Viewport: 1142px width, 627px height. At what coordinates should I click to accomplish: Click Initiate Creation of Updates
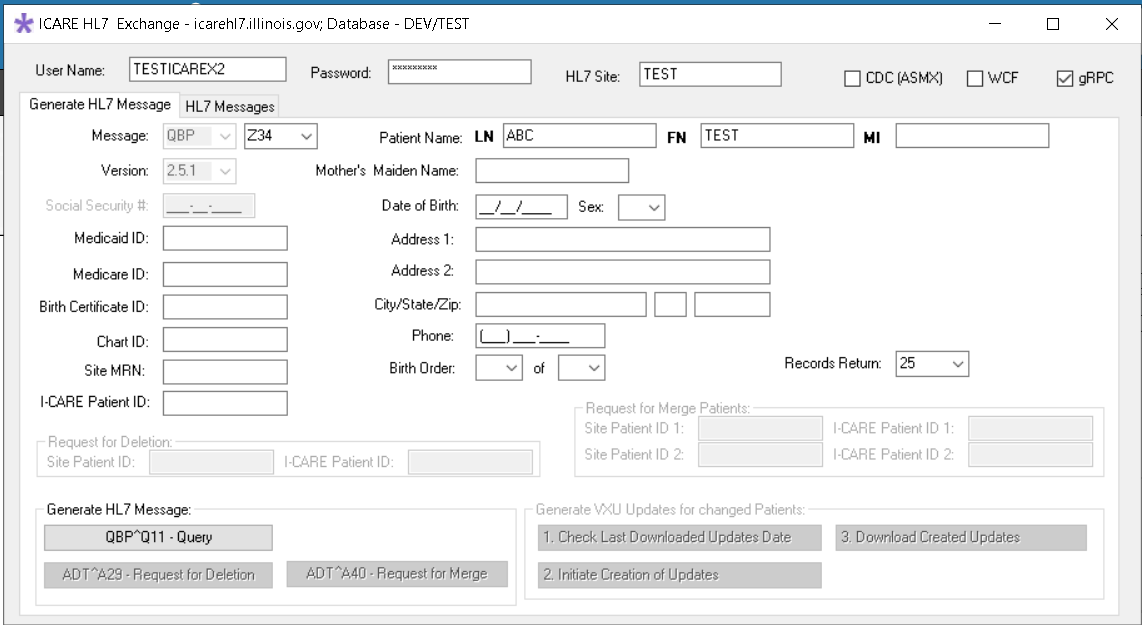(x=679, y=574)
